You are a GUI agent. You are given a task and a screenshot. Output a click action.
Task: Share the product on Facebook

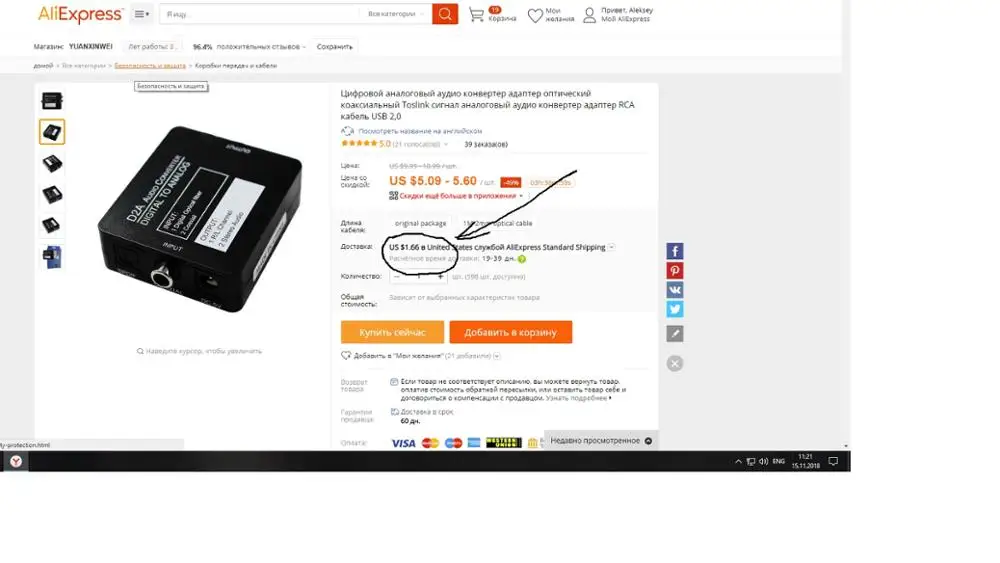coord(675,251)
